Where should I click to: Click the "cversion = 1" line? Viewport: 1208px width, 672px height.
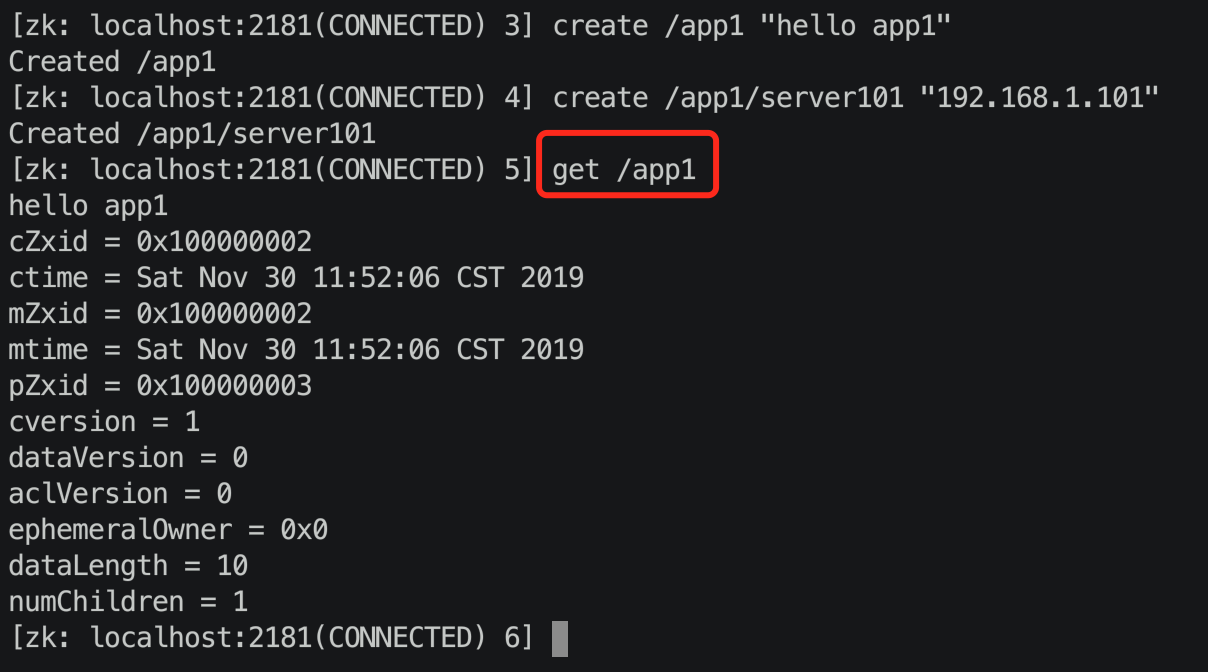click(x=104, y=422)
